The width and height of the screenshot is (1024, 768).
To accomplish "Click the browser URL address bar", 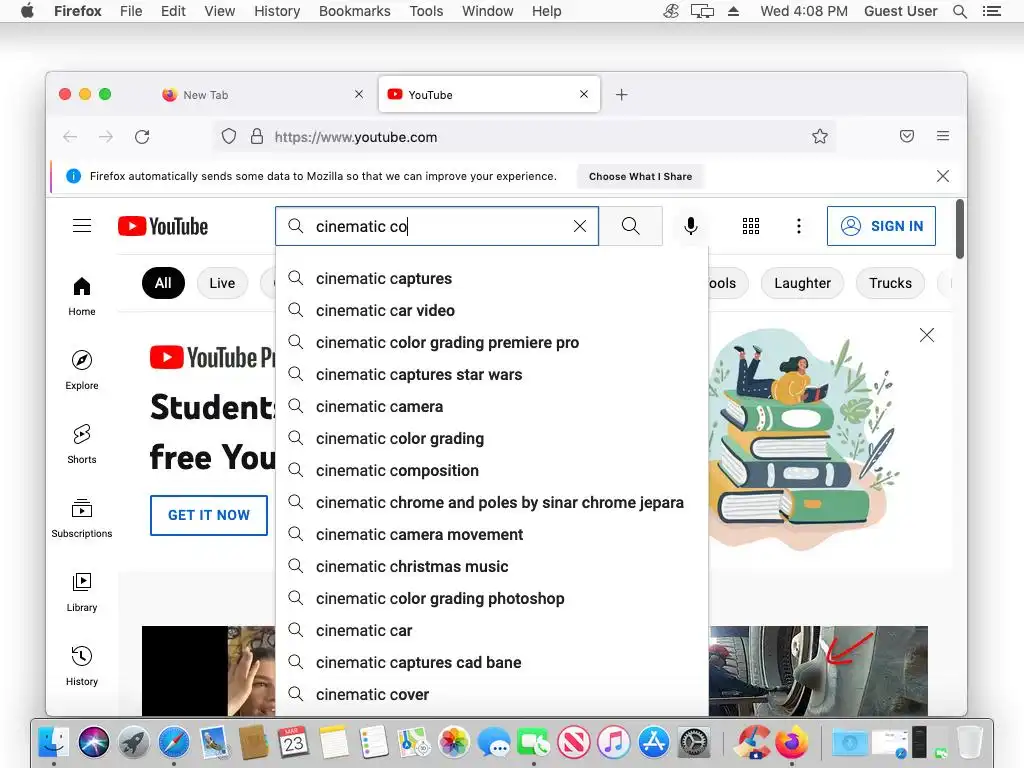I will coord(524,136).
